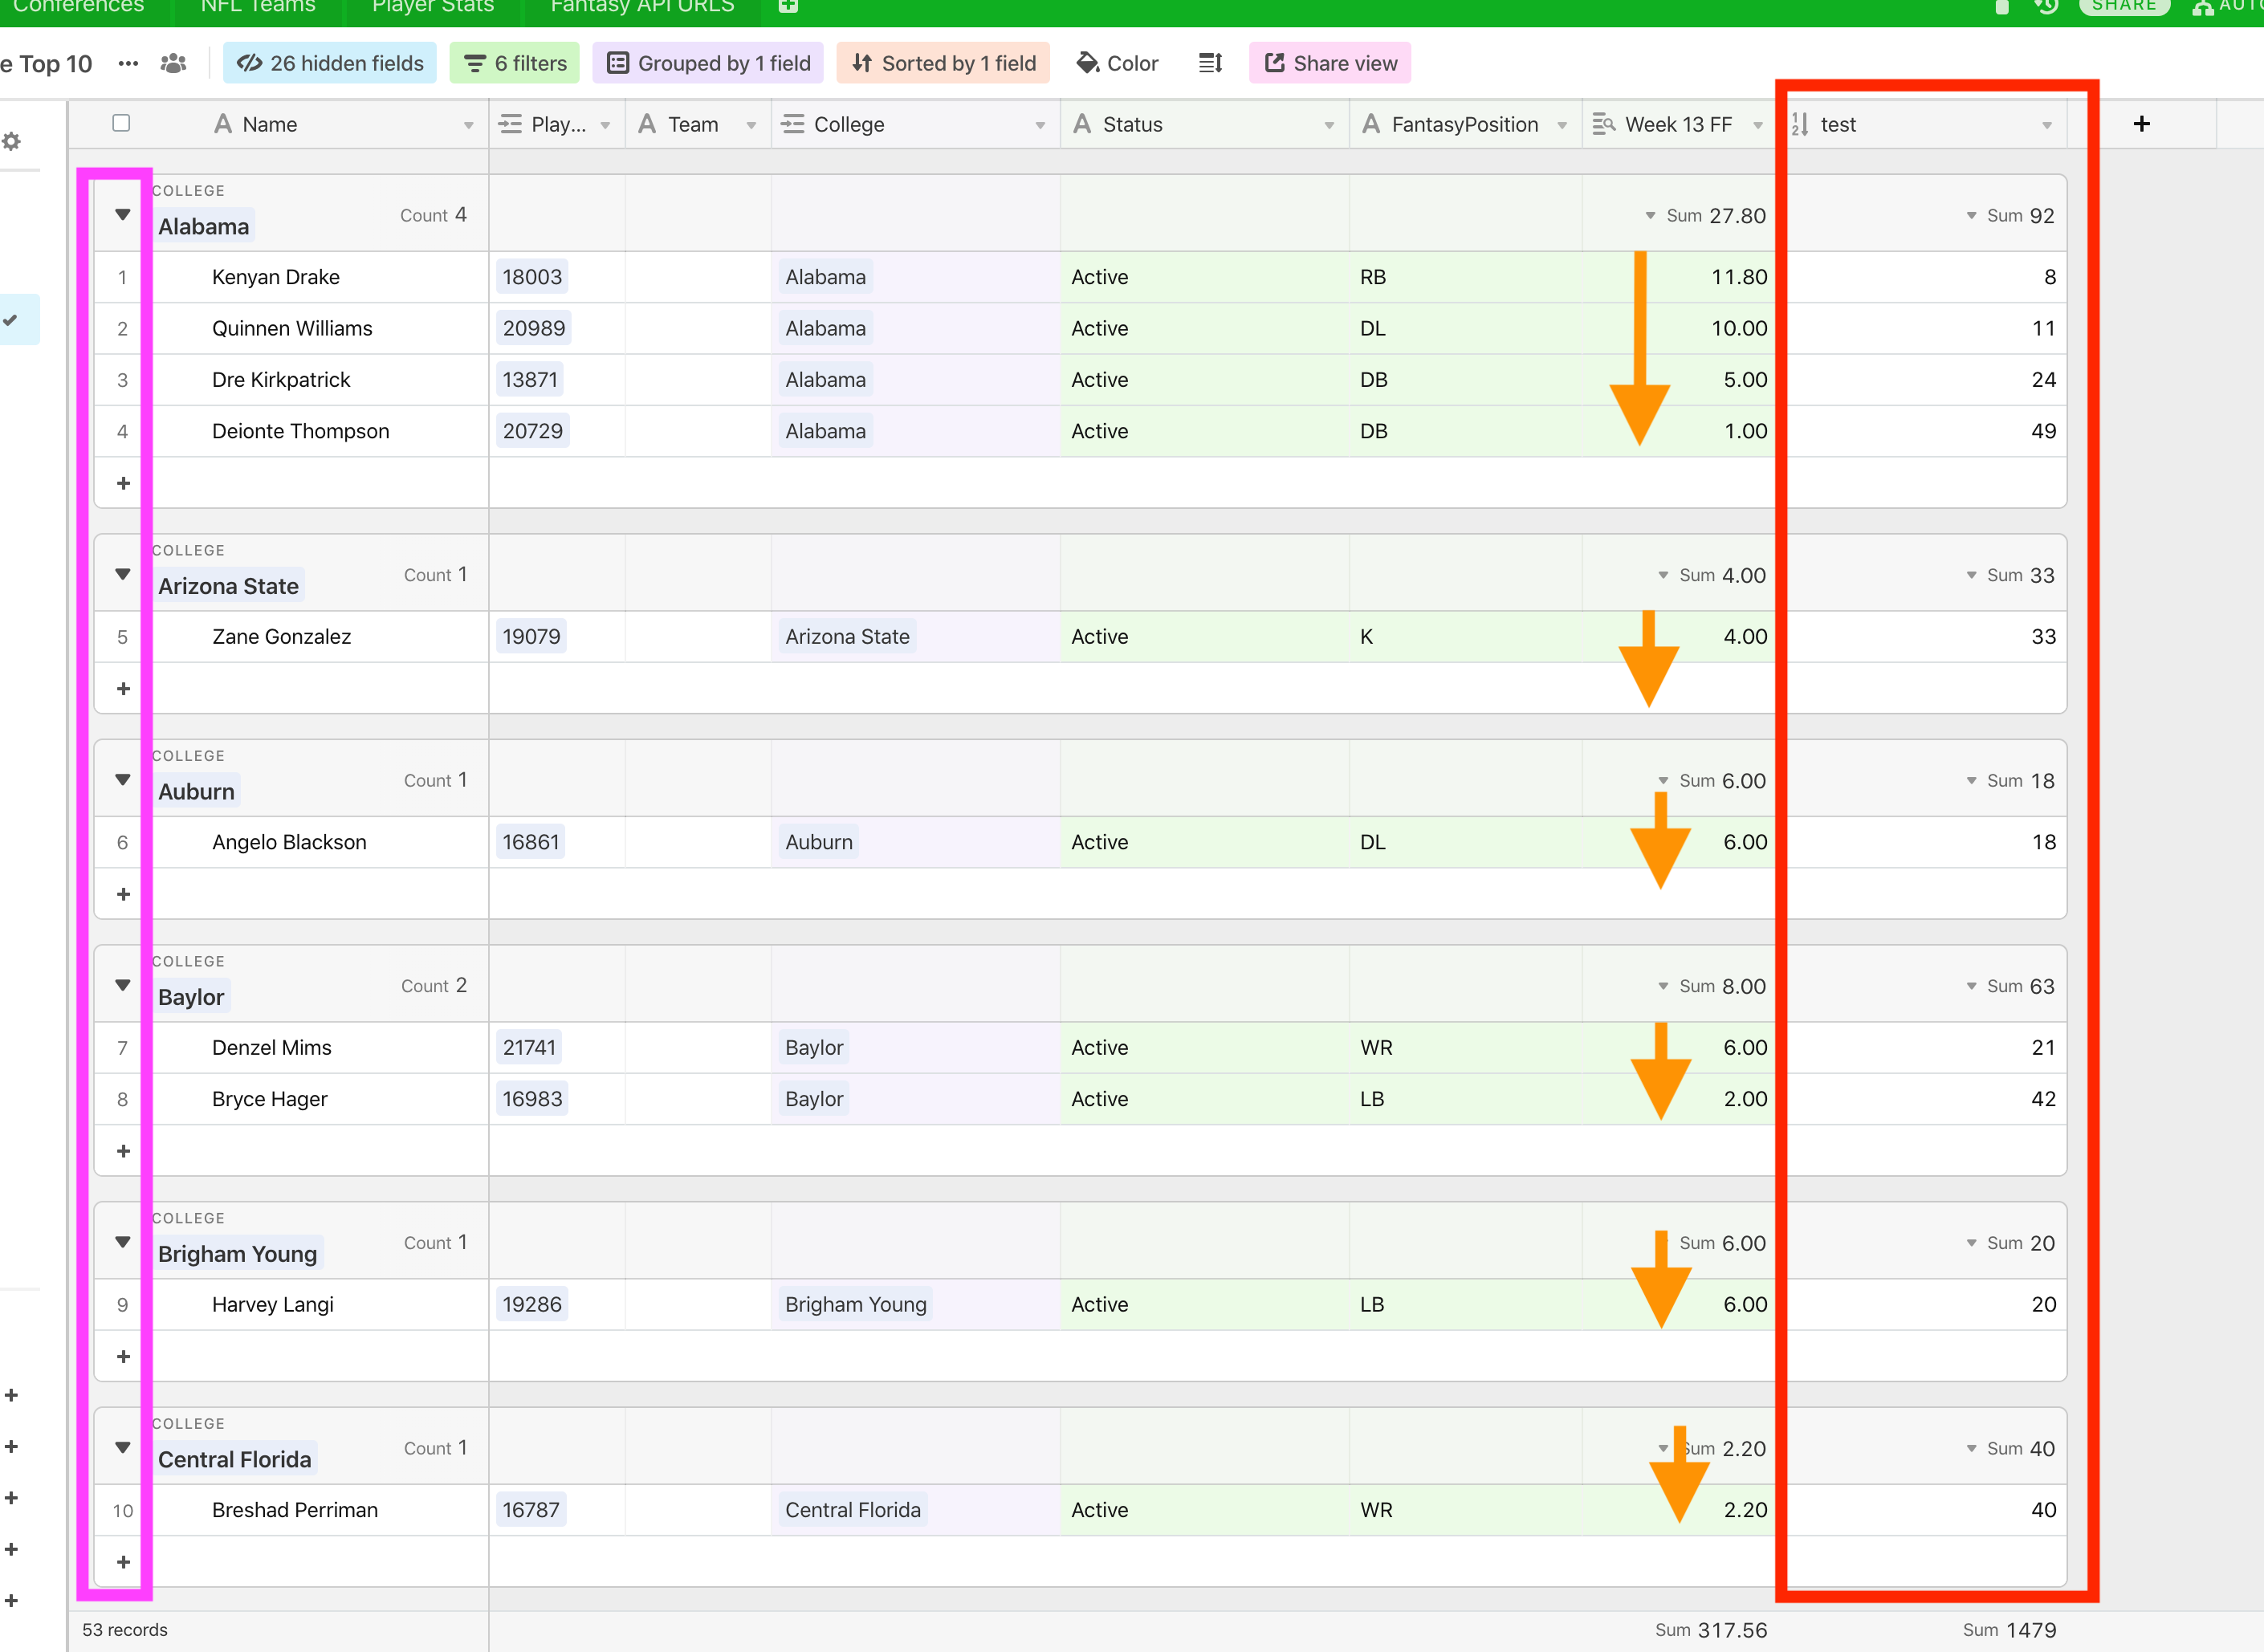Change Baylor test Sum 63 summary
Screen dimensions: 2264x1652
[x=2010, y=986]
